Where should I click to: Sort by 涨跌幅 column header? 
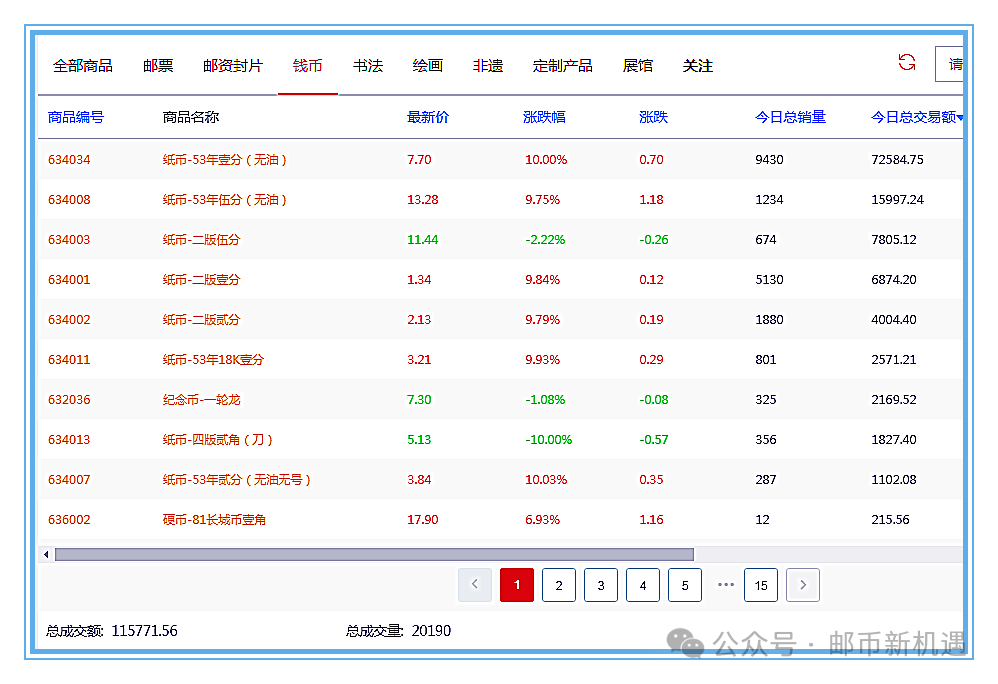tap(544, 117)
